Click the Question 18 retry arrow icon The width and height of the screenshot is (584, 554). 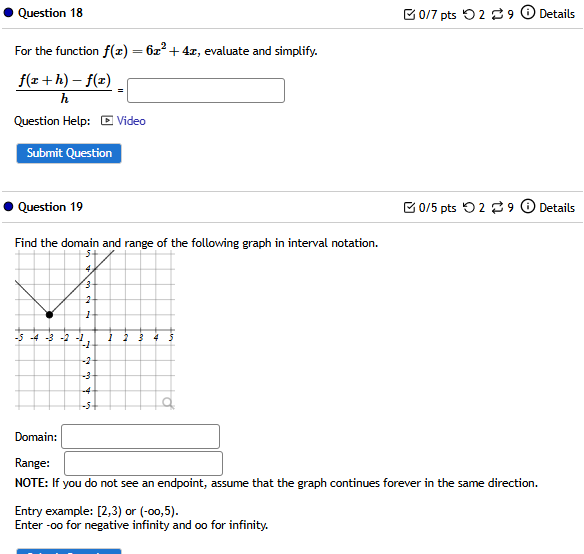tap(469, 14)
